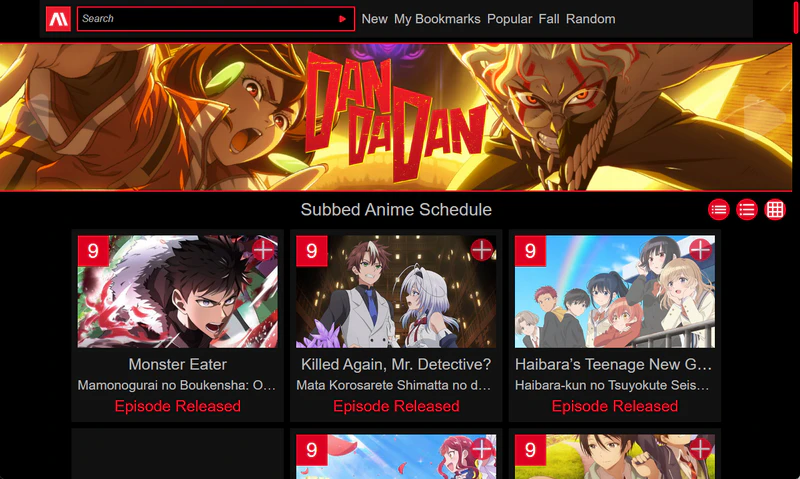Viewport: 800px width, 479px height.
Task: Open Monster Eater thumbnail image
Action: point(178,291)
